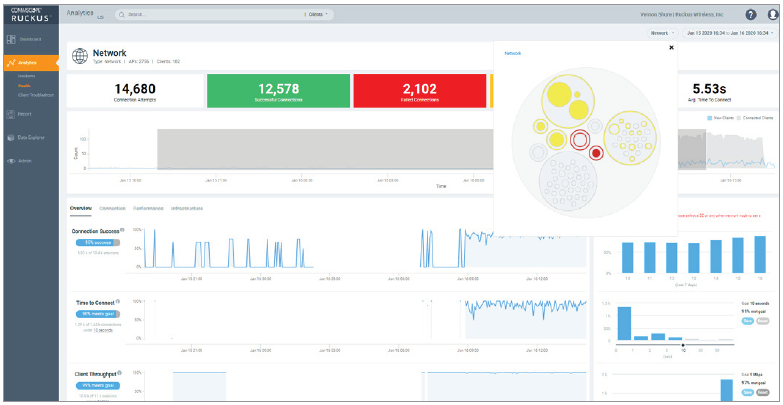Image resolution: width=783 pixels, height=405 pixels.
Task: Click the help question mark icon
Action: click(x=751, y=15)
